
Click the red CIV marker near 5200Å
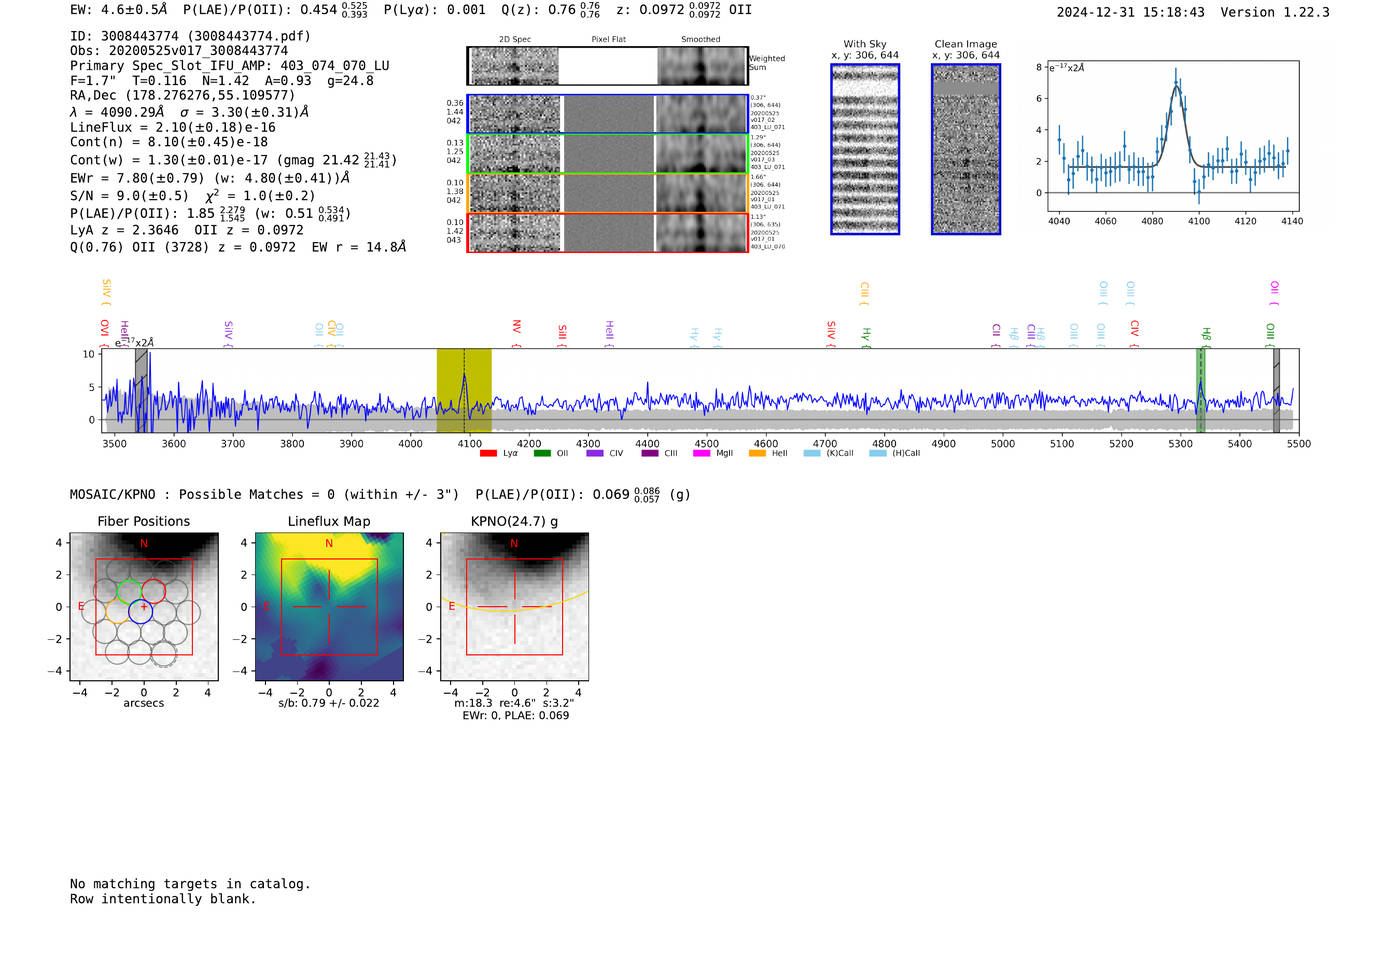pos(1135,332)
